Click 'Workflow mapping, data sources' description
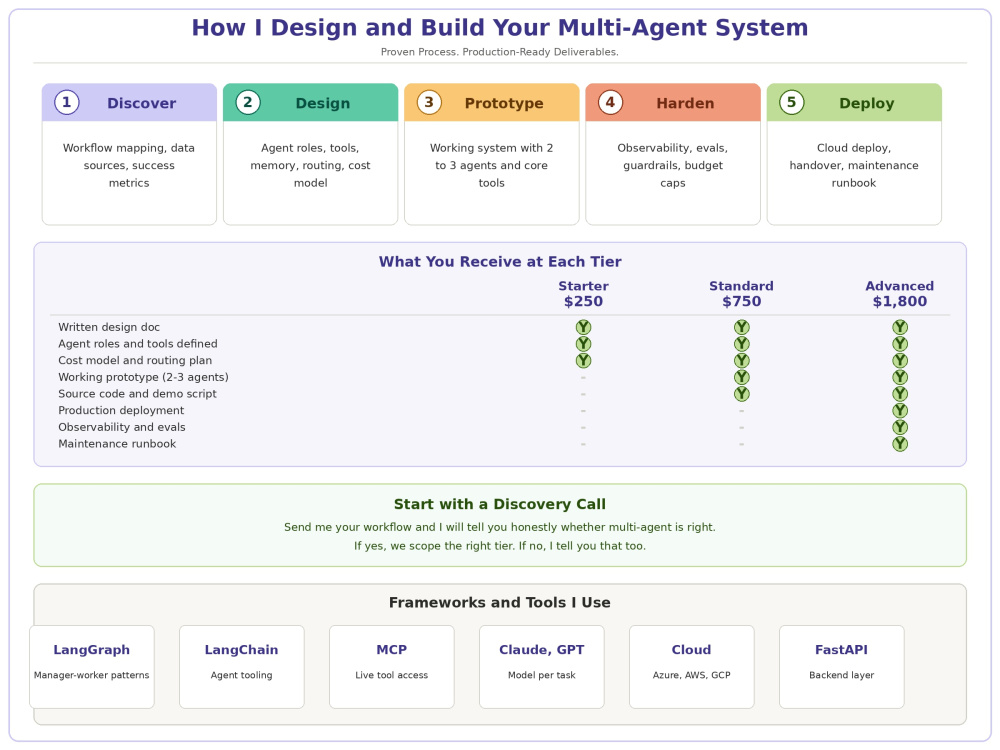1000x750 pixels. (129, 165)
